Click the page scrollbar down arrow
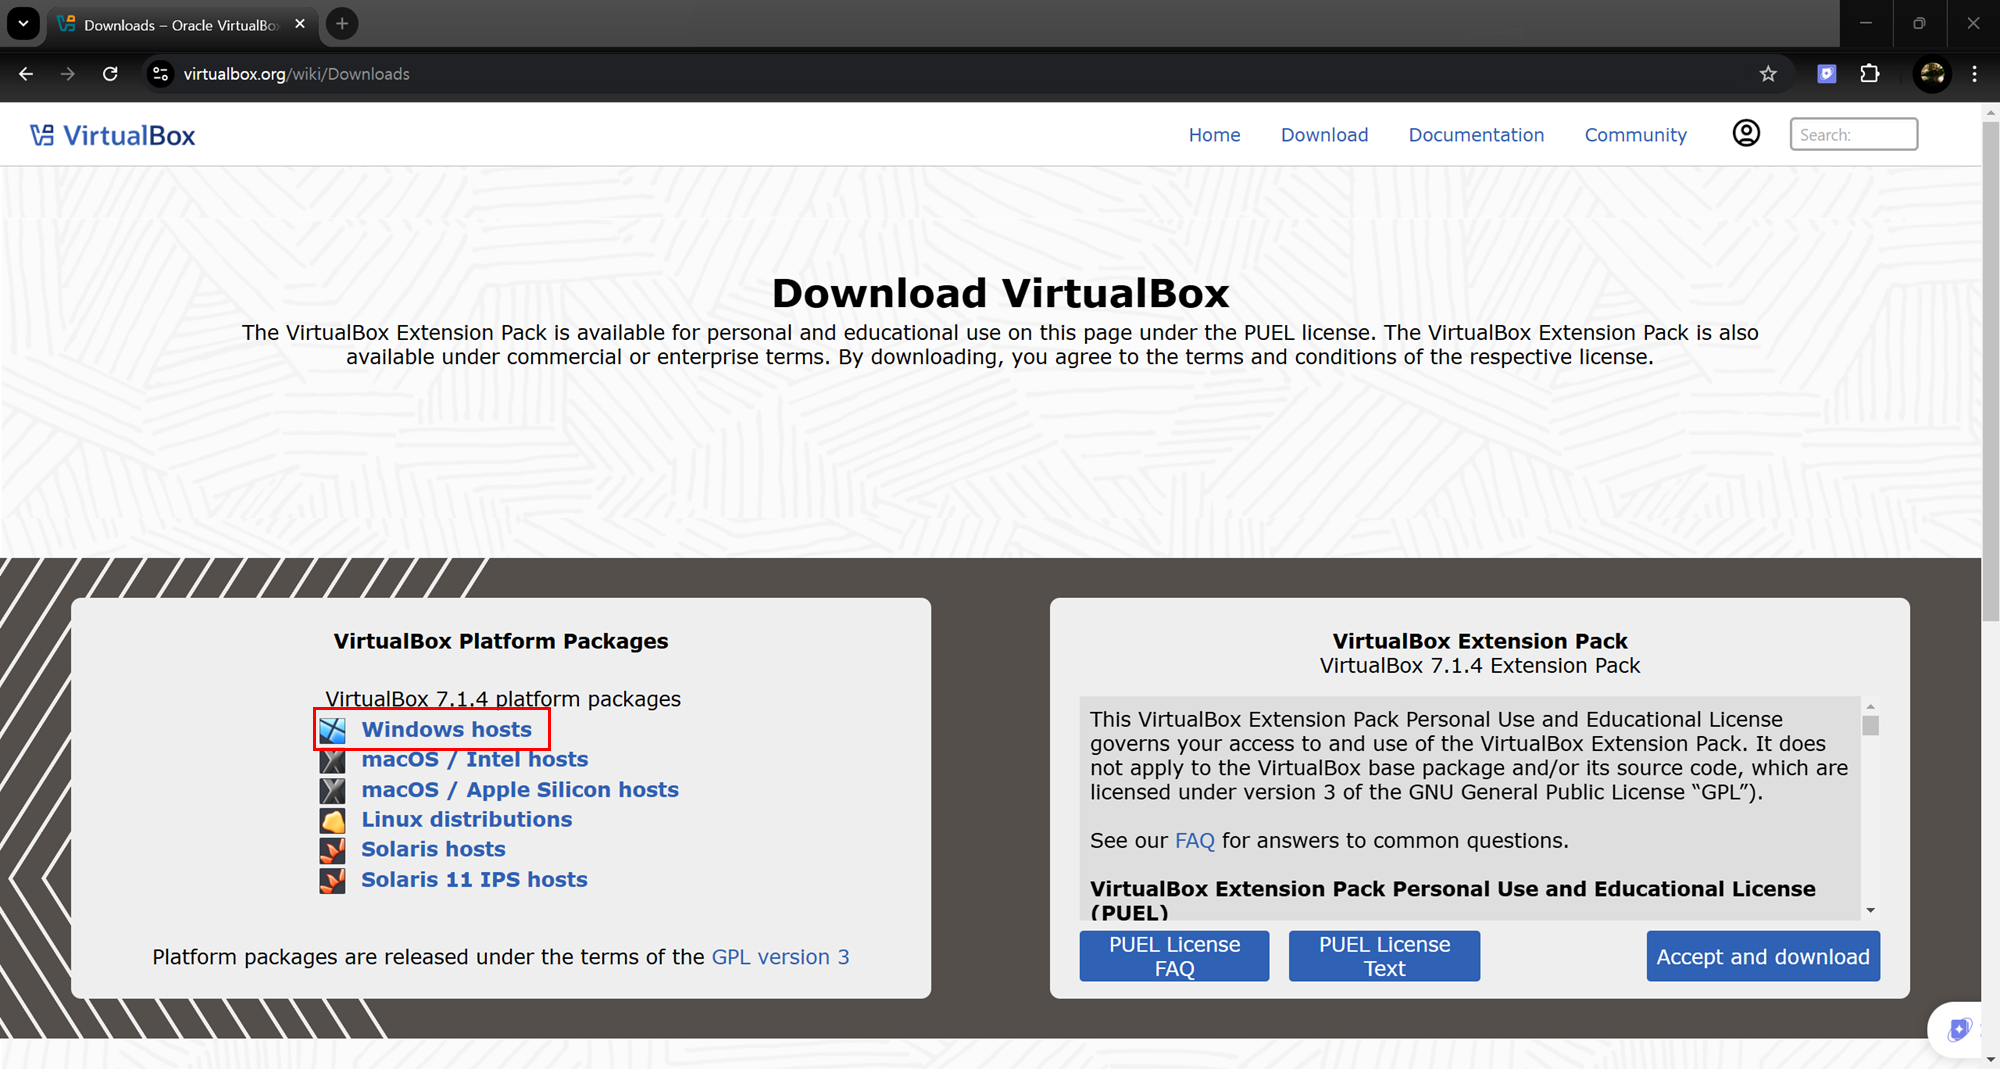The width and height of the screenshot is (2000, 1069). click(x=1990, y=1059)
